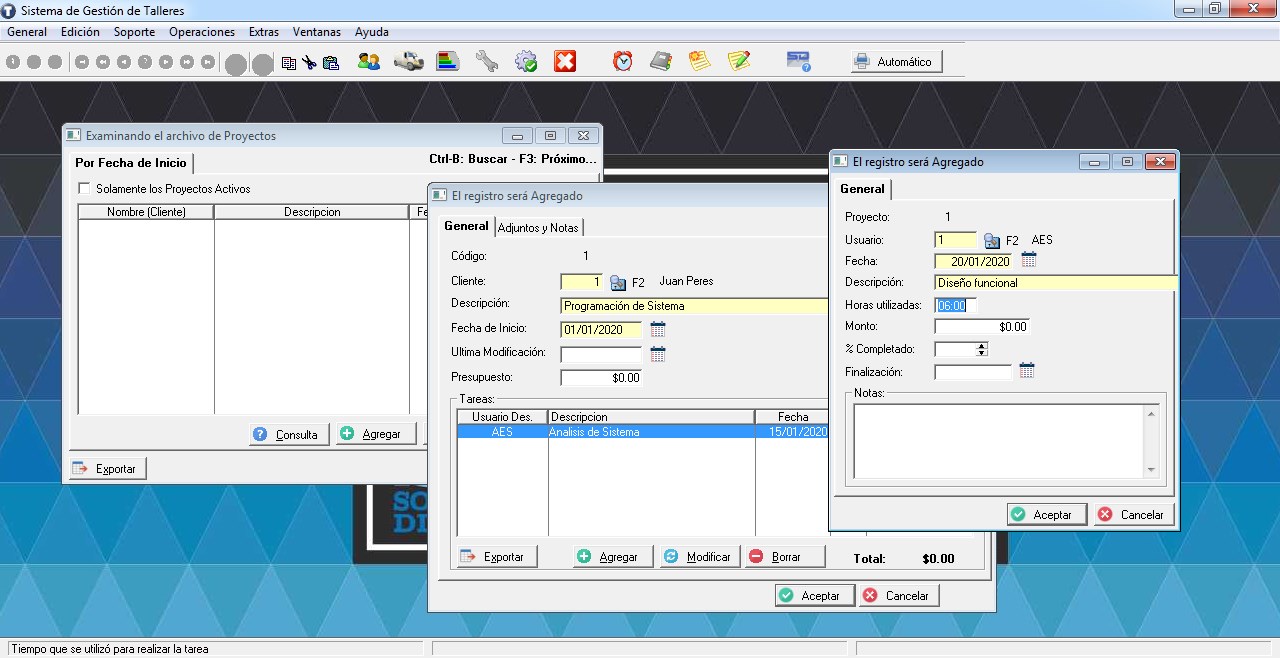
Task: Open calendar picker for Finalización field
Action: tap(1027, 371)
